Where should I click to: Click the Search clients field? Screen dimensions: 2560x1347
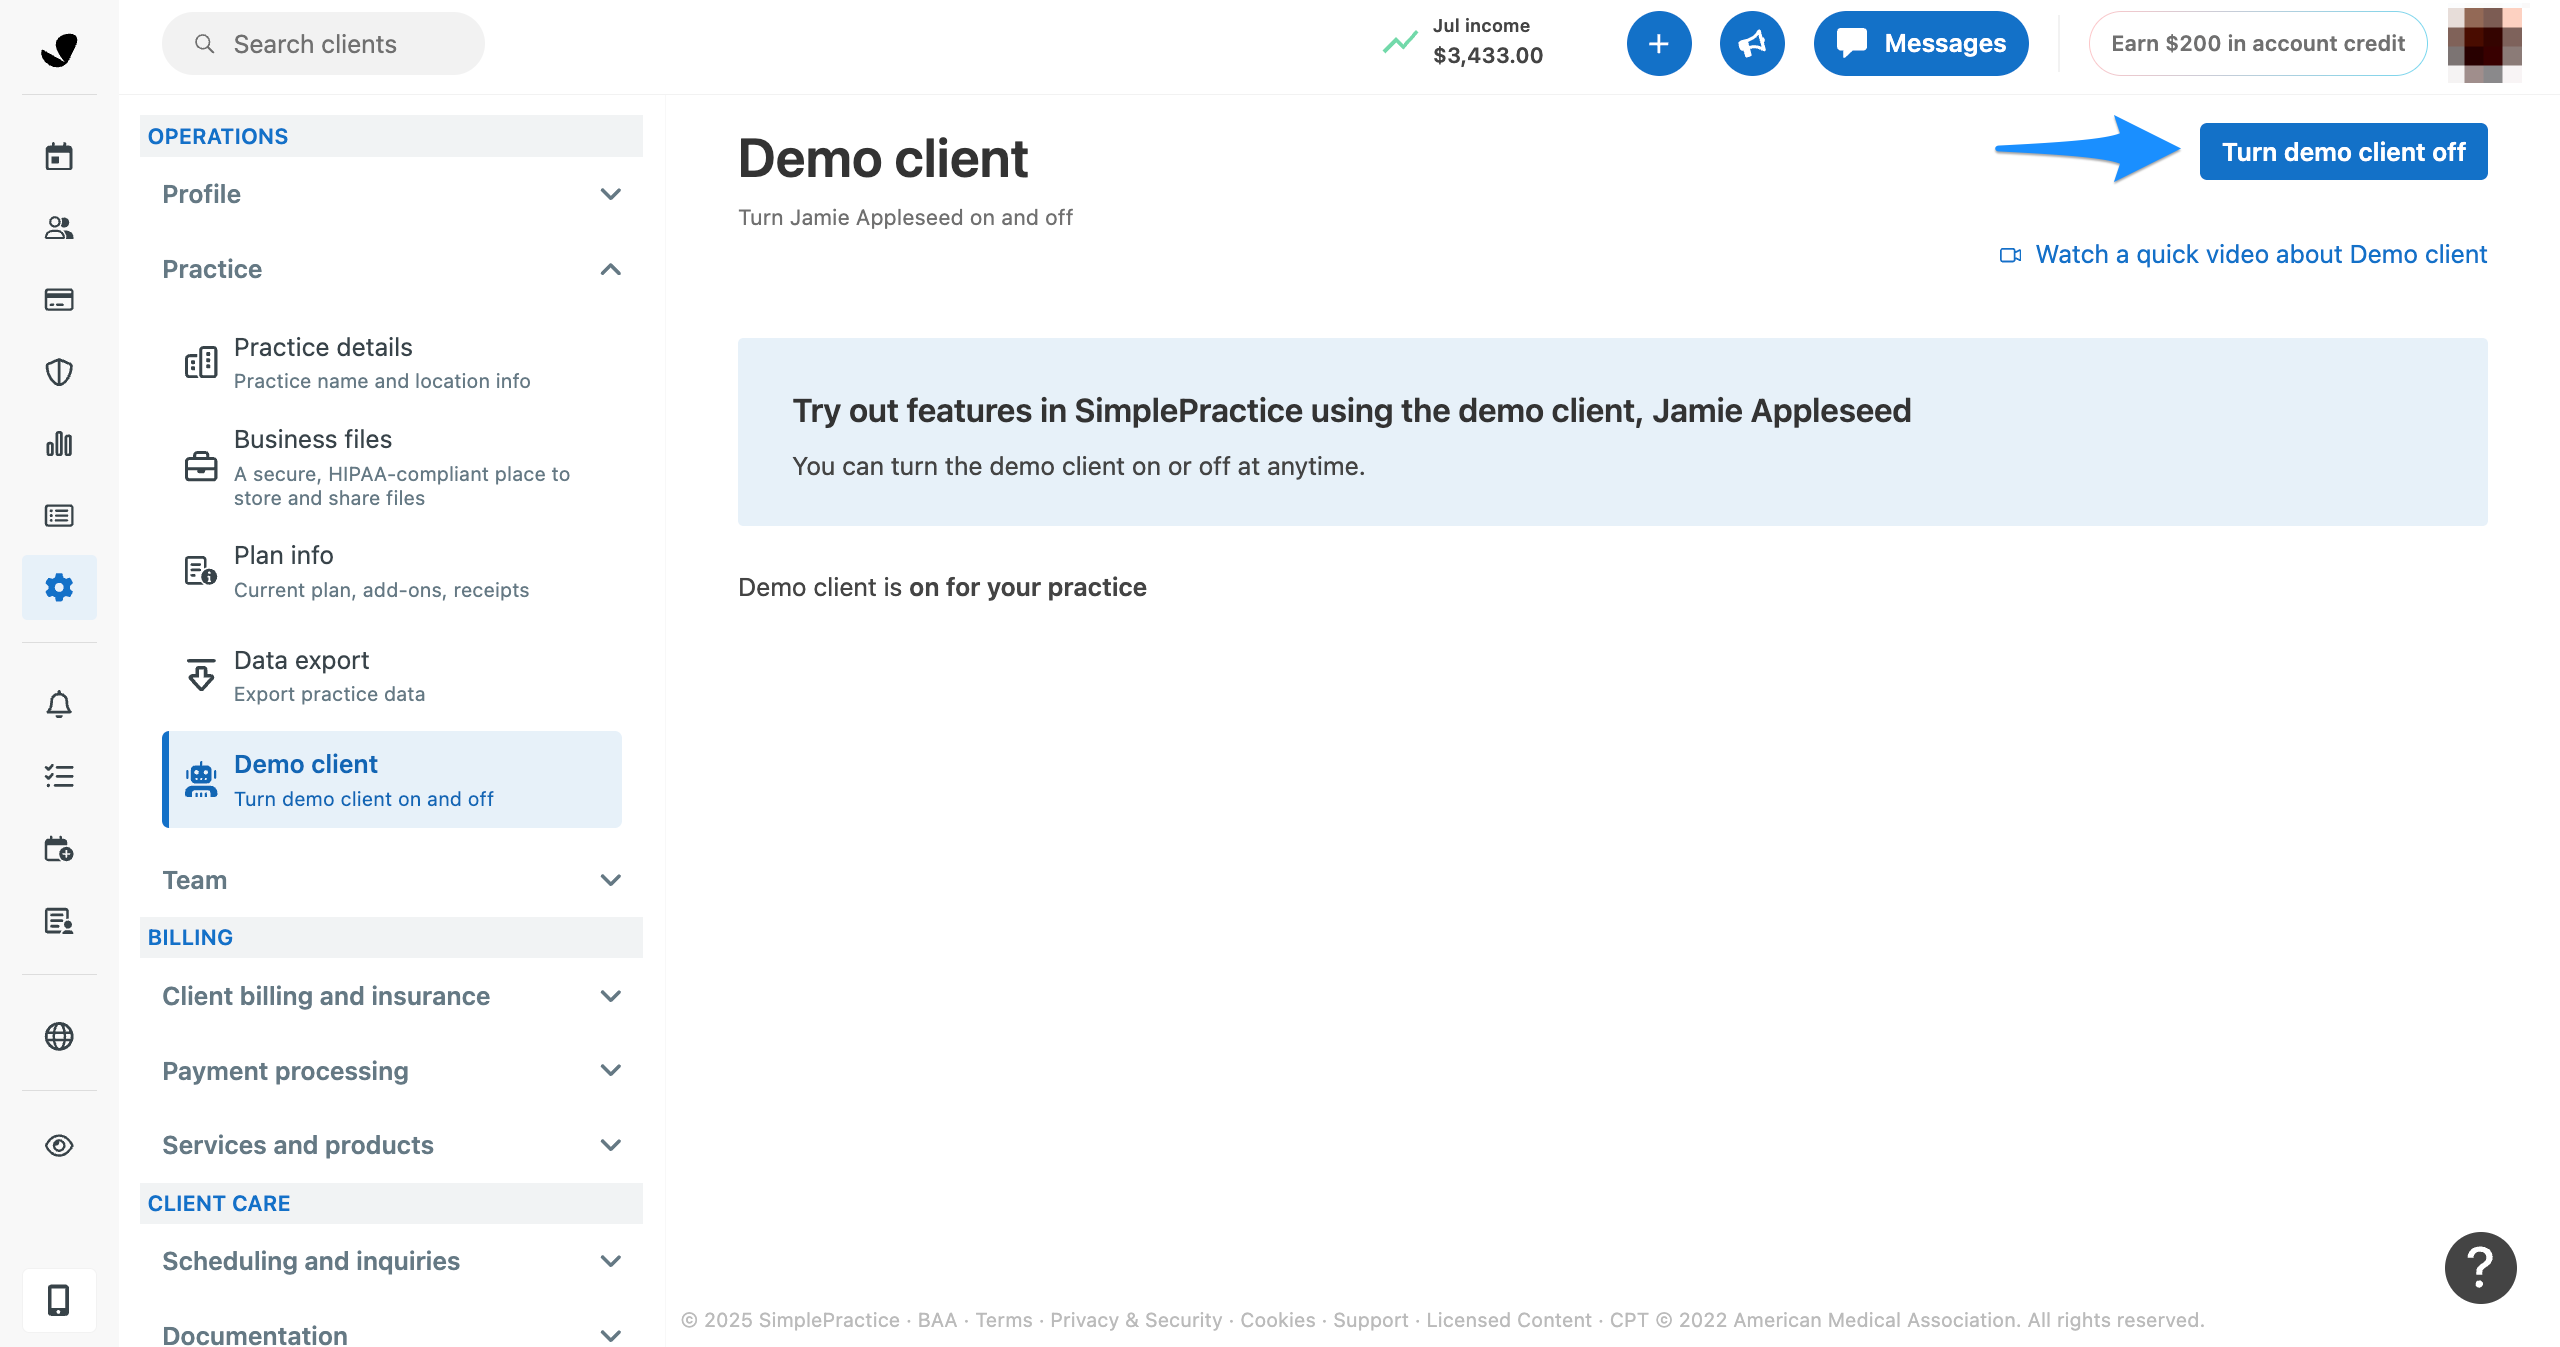323,43
